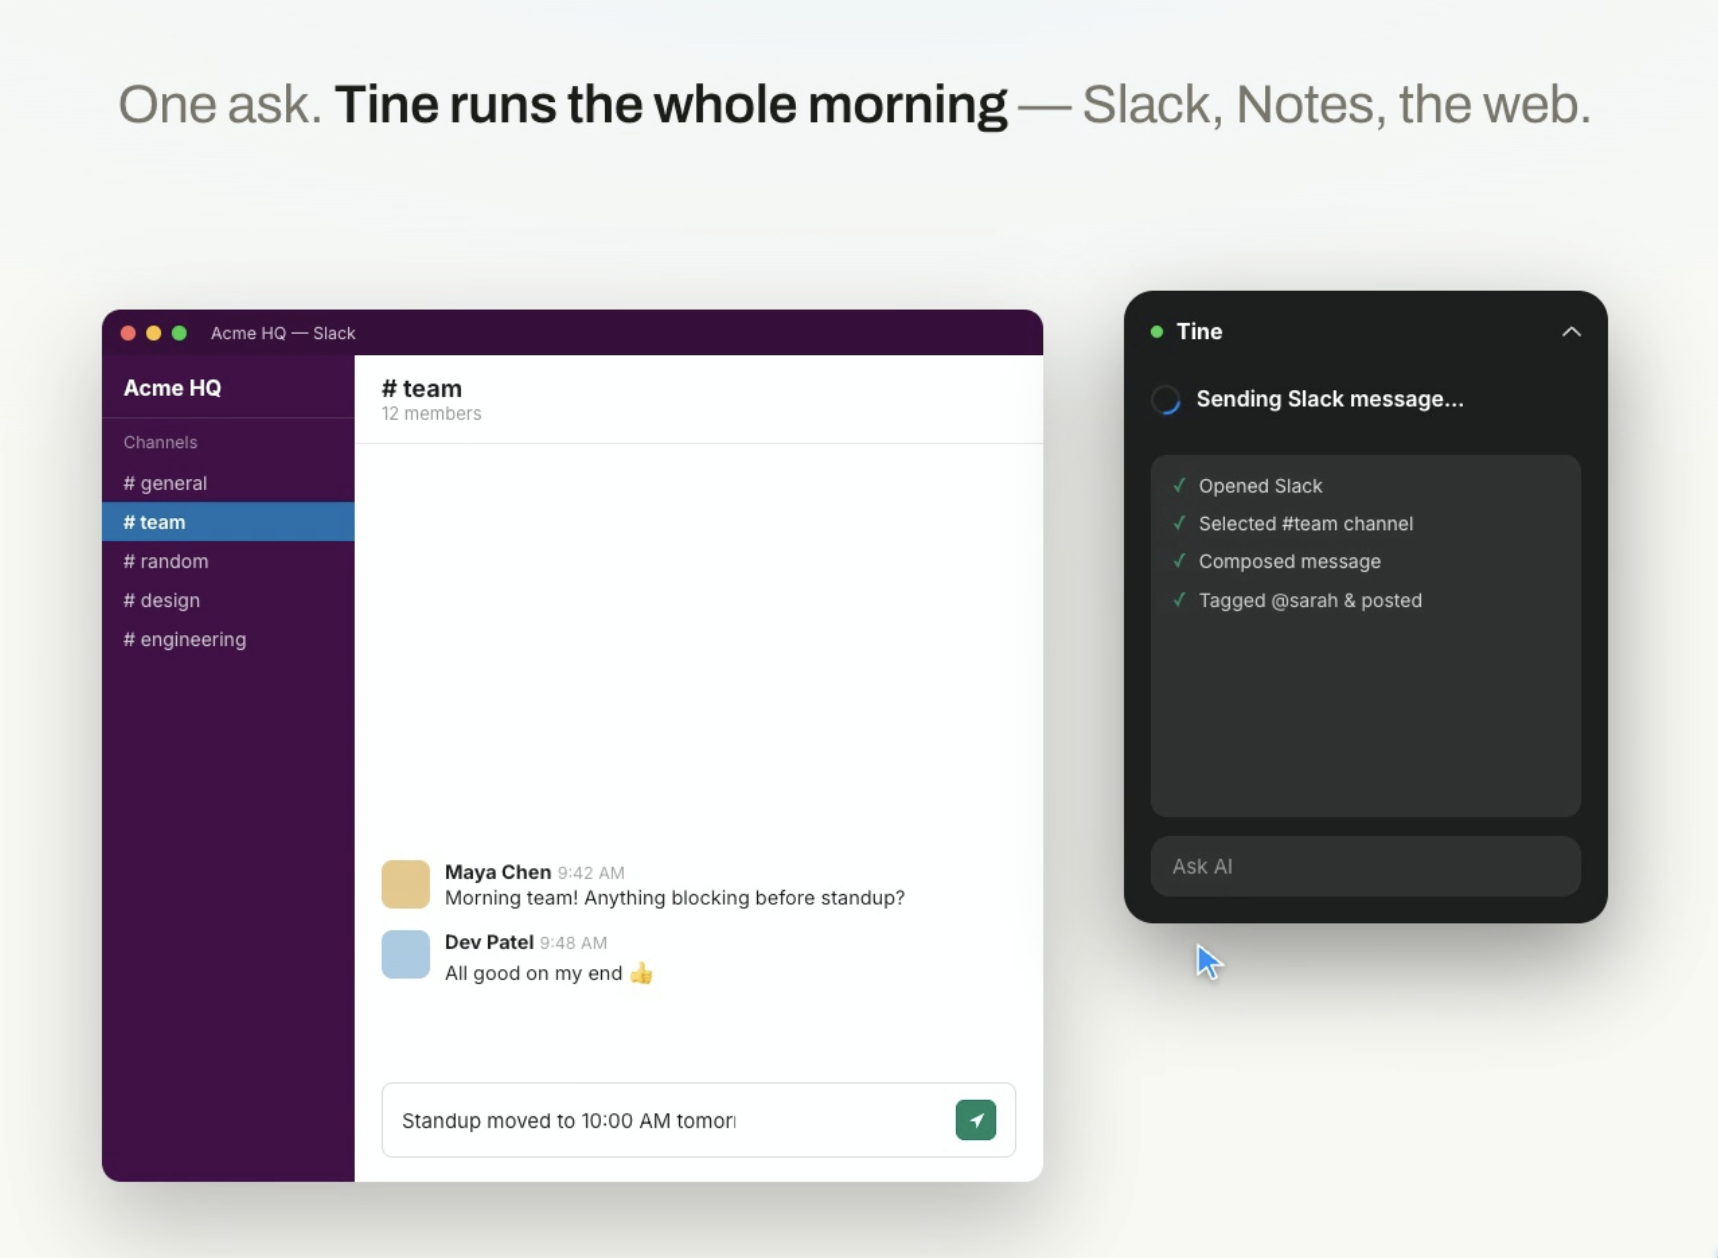Viewport: 1718px width, 1258px height.
Task: Click 'Morning team! Anything blocking before standup?' message
Action: pos(674,898)
